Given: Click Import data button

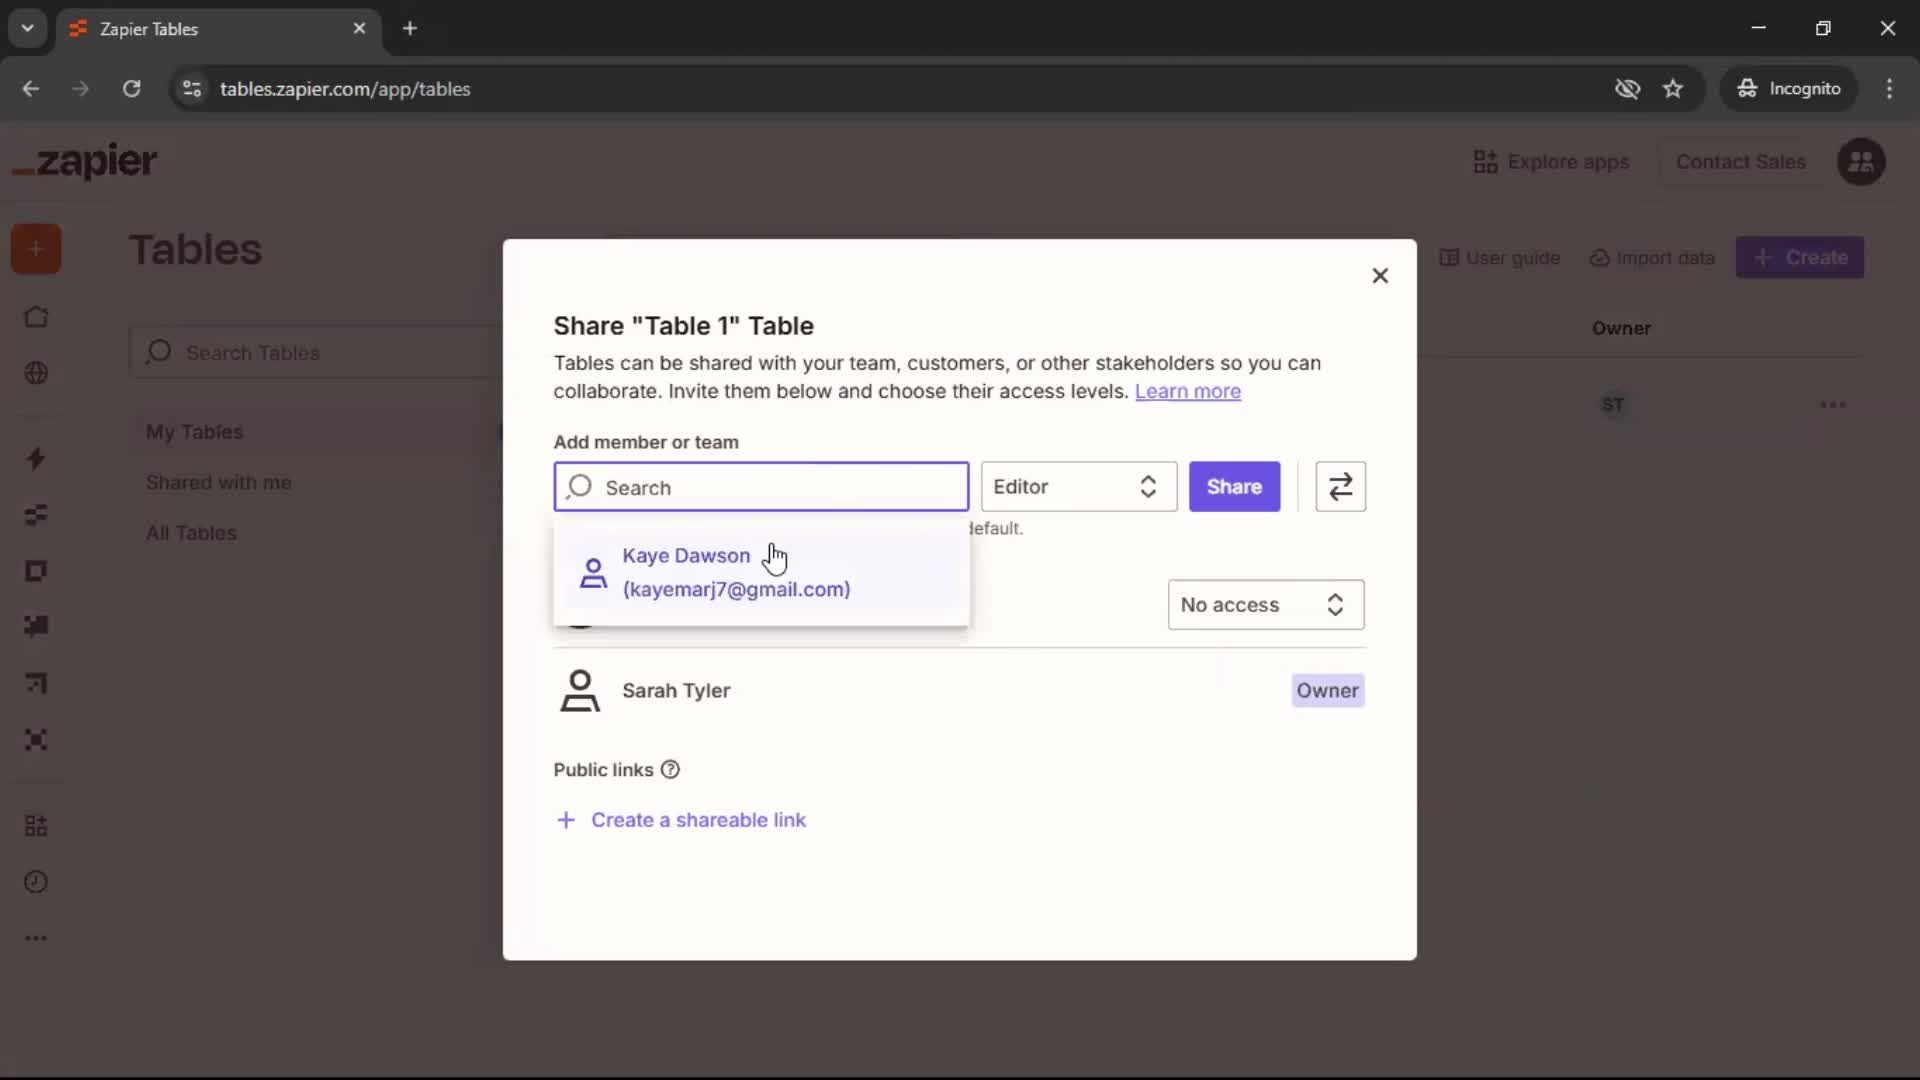Looking at the screenshot, I should [1652, 258].
